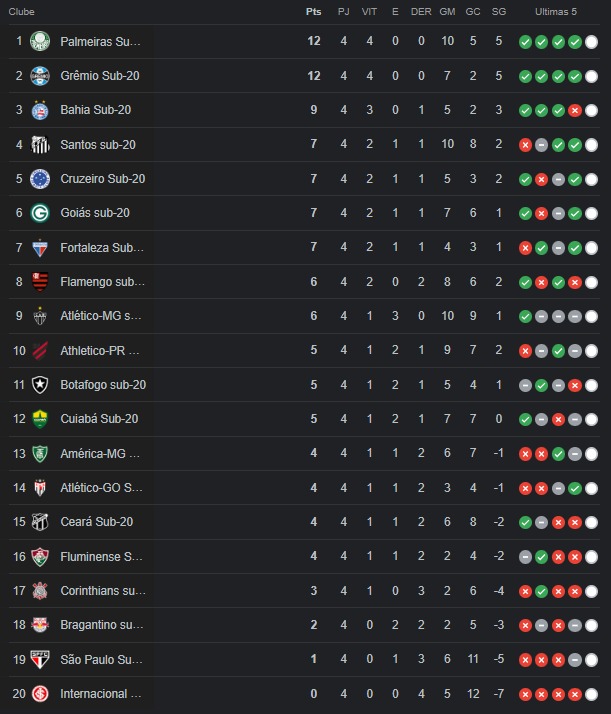Open Cuiabá Sub-20 team link

pos(99,419)
